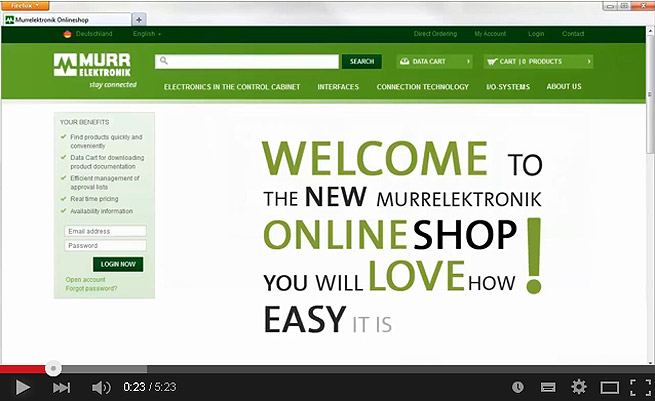Click the Login link in top bar
655x401 pixels.
[x=536, y=34]
